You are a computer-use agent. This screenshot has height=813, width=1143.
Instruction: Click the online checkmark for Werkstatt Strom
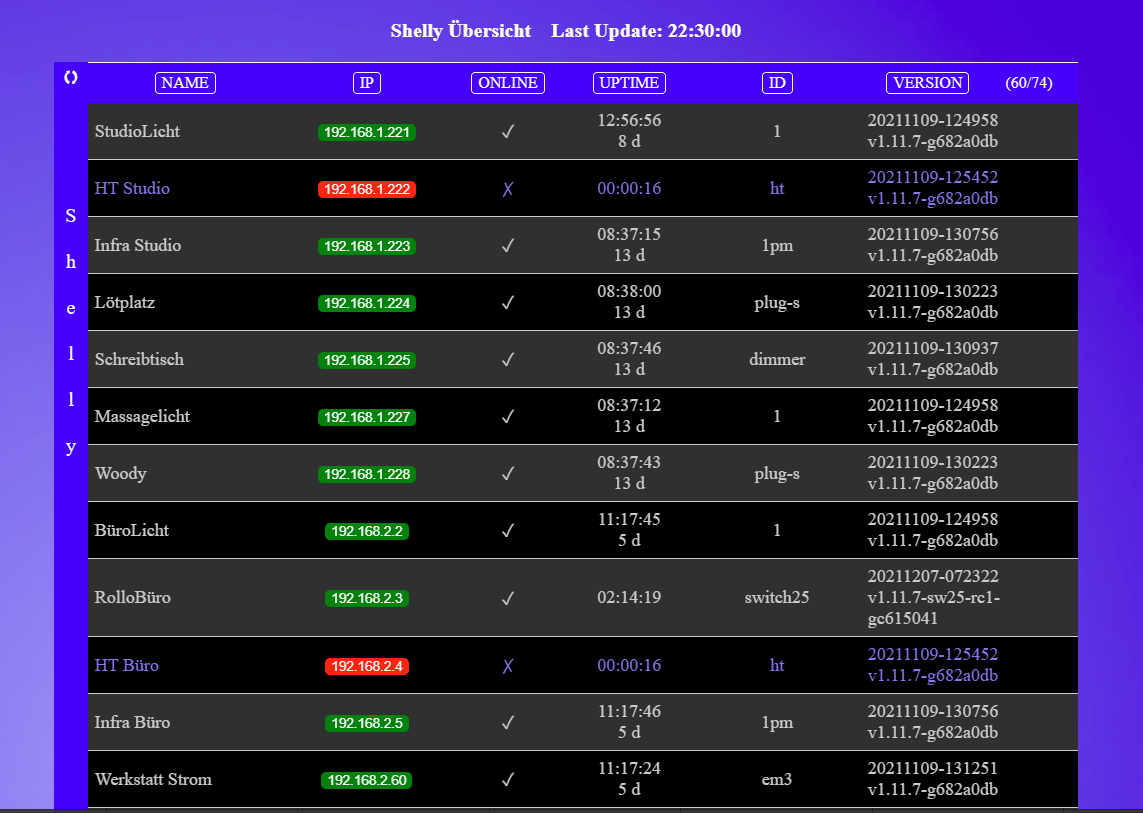pyautogui.click(x=508, y=780)
